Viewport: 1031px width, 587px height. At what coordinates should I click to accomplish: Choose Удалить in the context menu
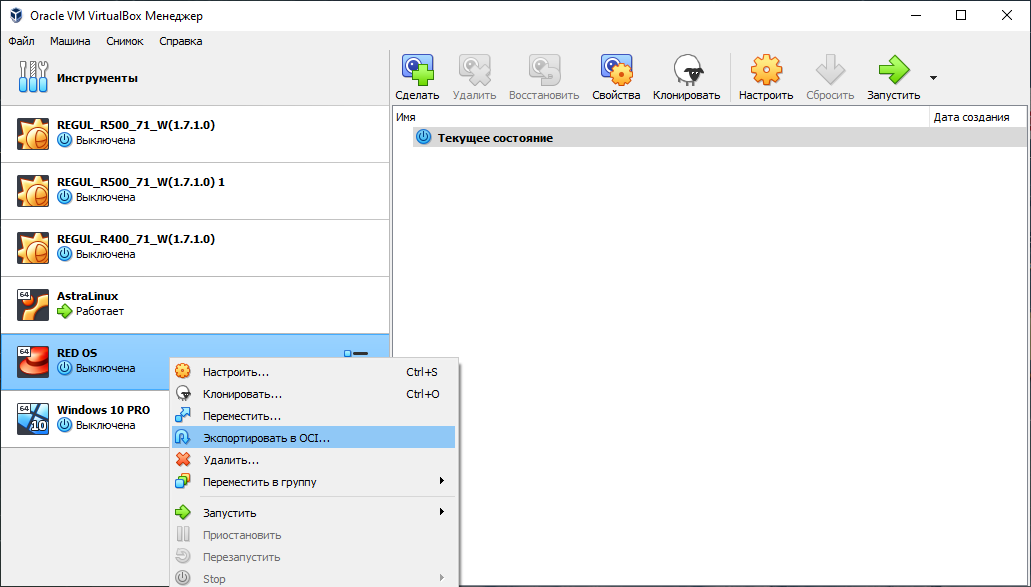(230, 460)
